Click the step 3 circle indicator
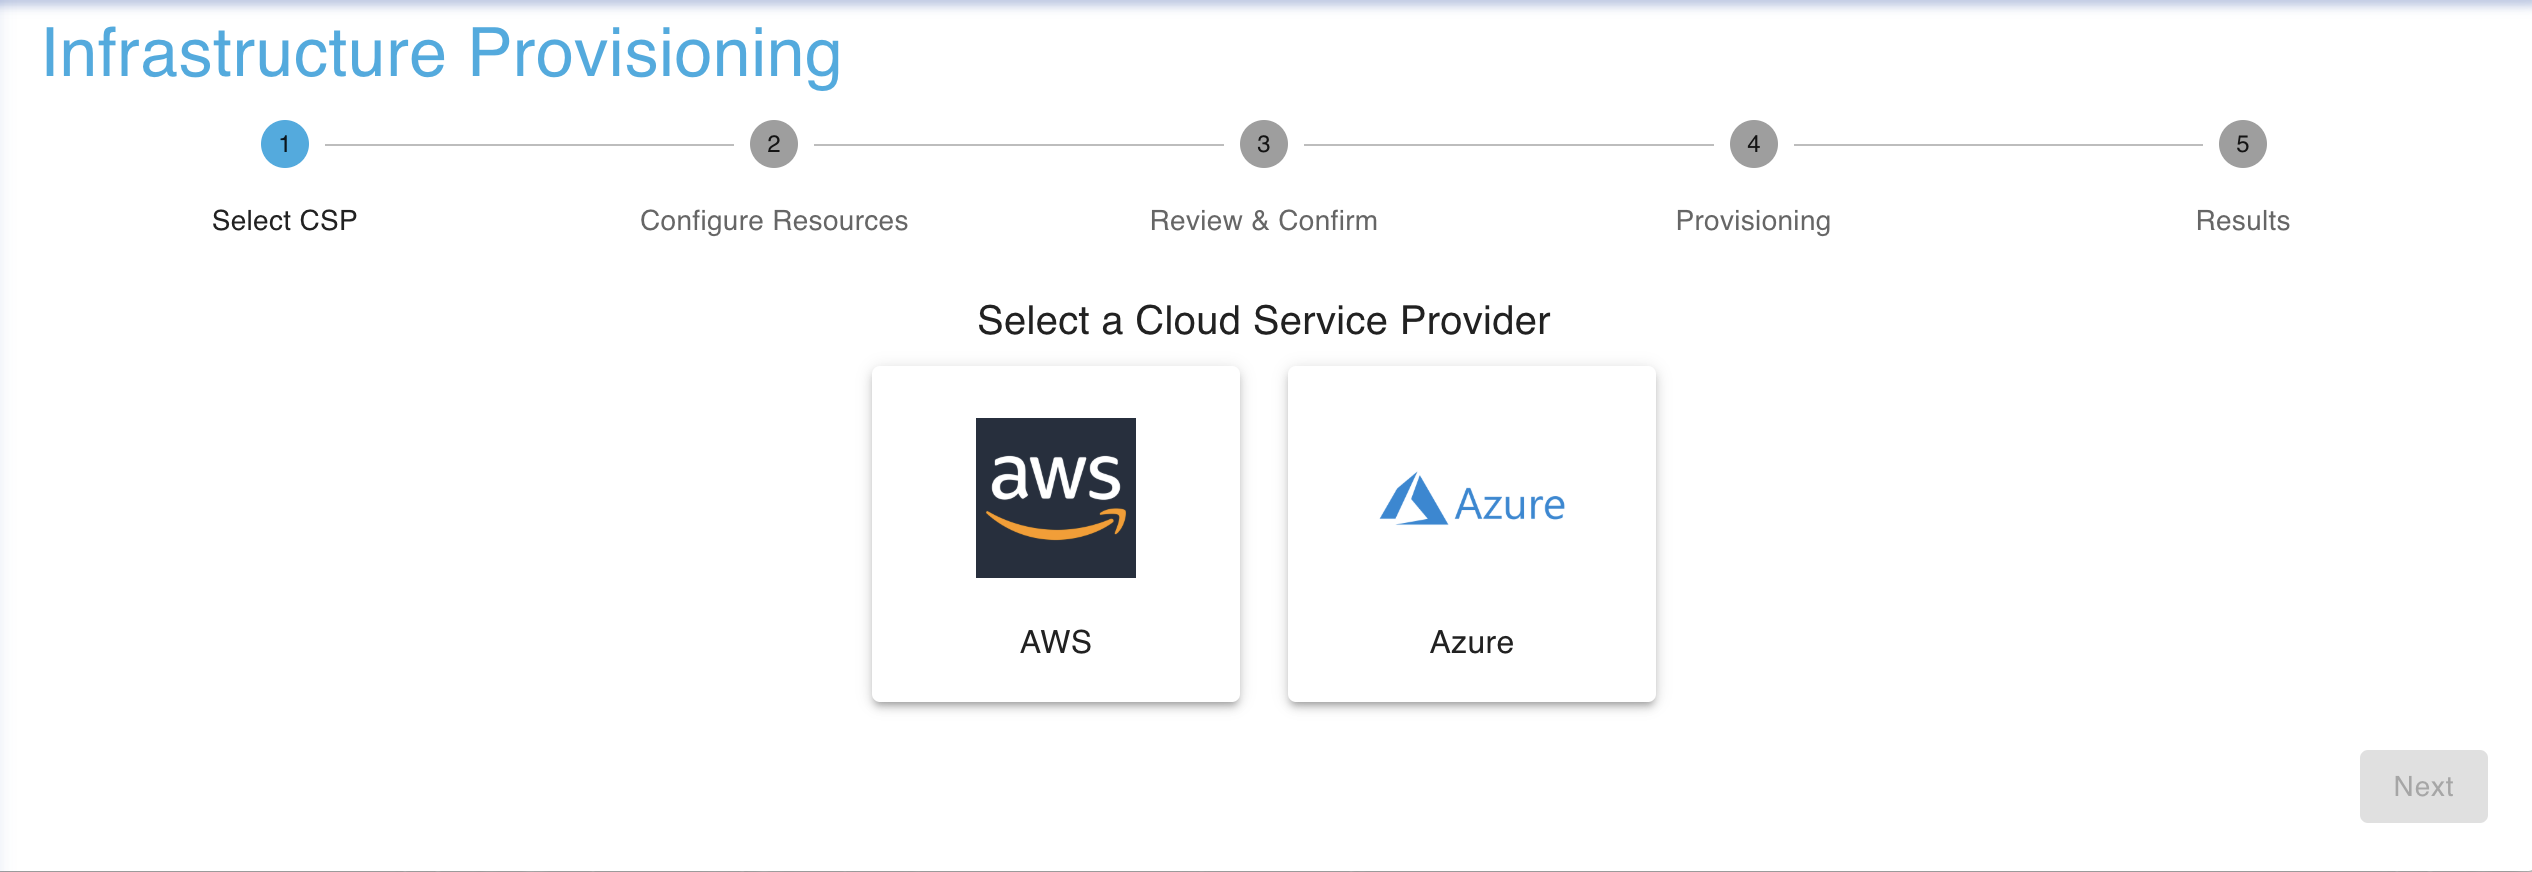This screenshot has height=872, width=2532. [1263, 142]
